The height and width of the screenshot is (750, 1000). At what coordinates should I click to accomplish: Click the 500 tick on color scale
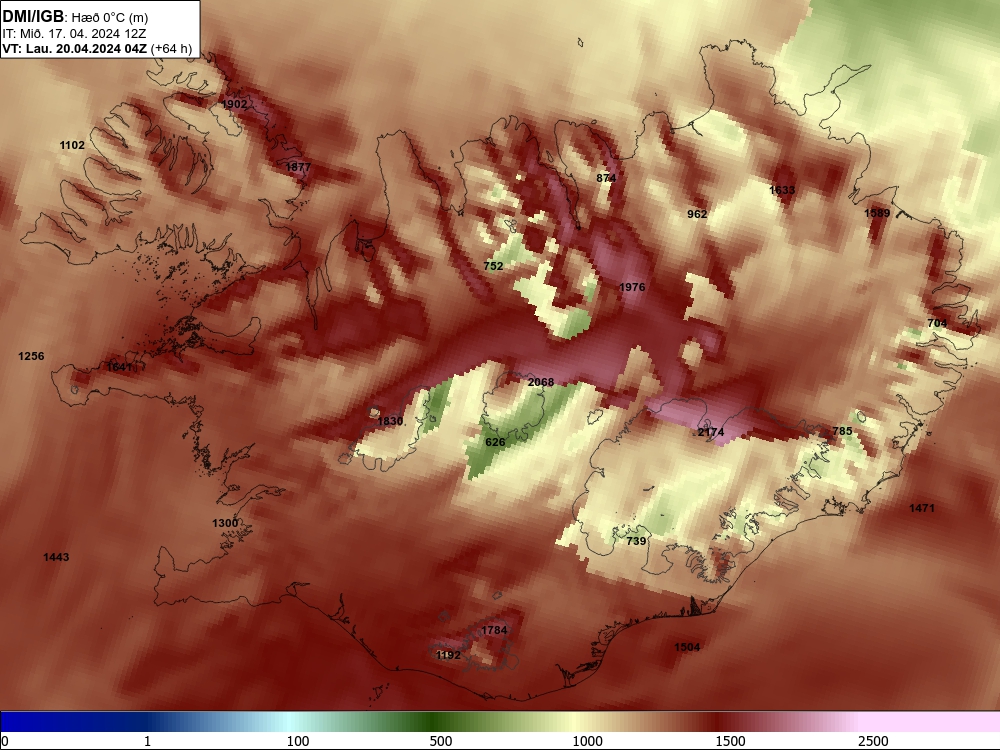pos(441,741)
